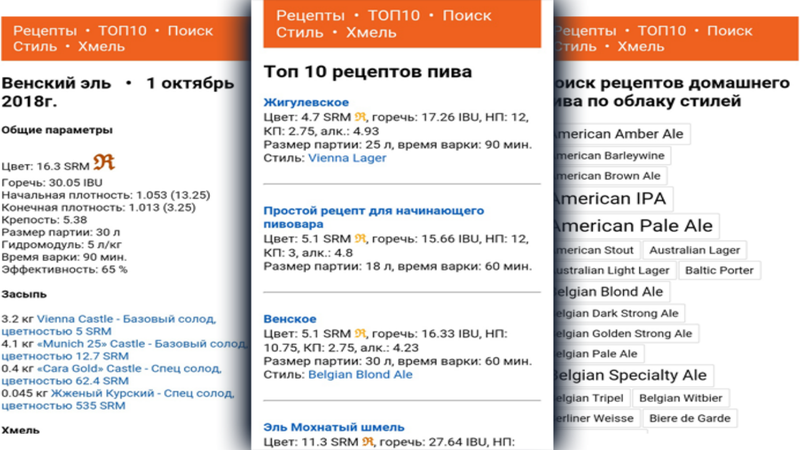Open the Венское recipe
This screenshot has height=450, width=800.
pyautogui.click(x=290, y=319)
